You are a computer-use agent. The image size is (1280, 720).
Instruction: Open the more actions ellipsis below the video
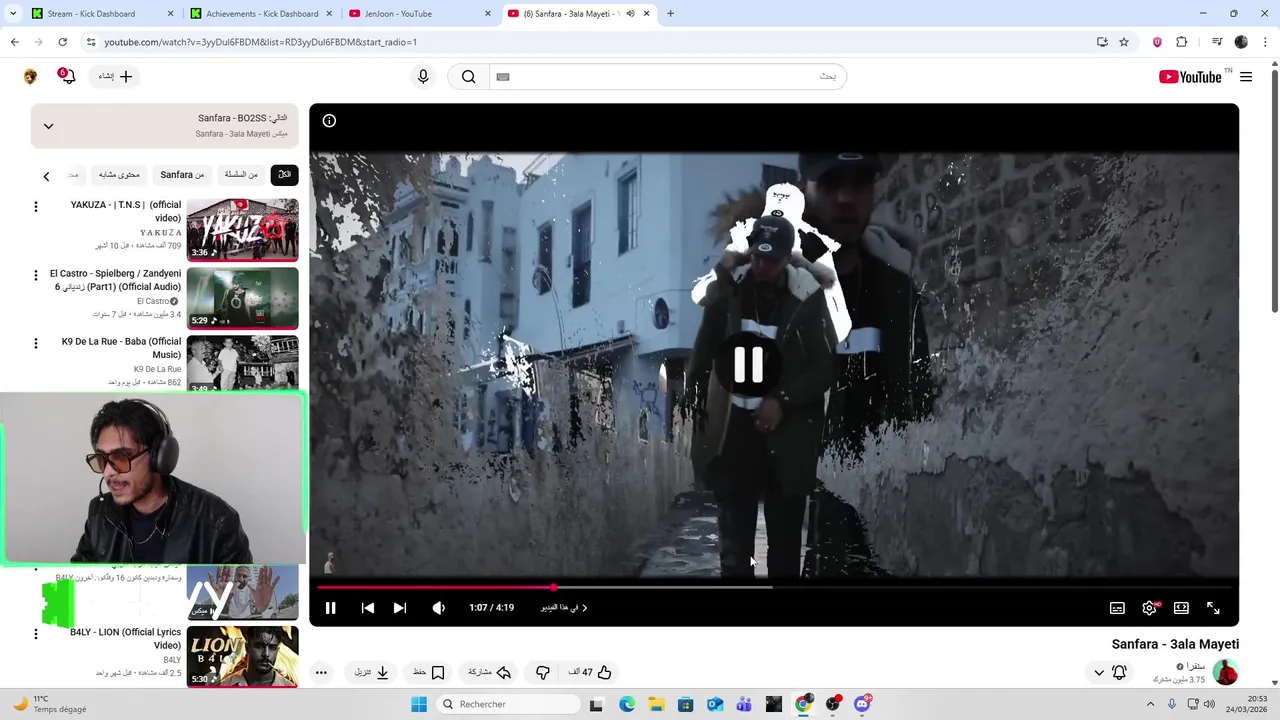[x=321, y=672]
